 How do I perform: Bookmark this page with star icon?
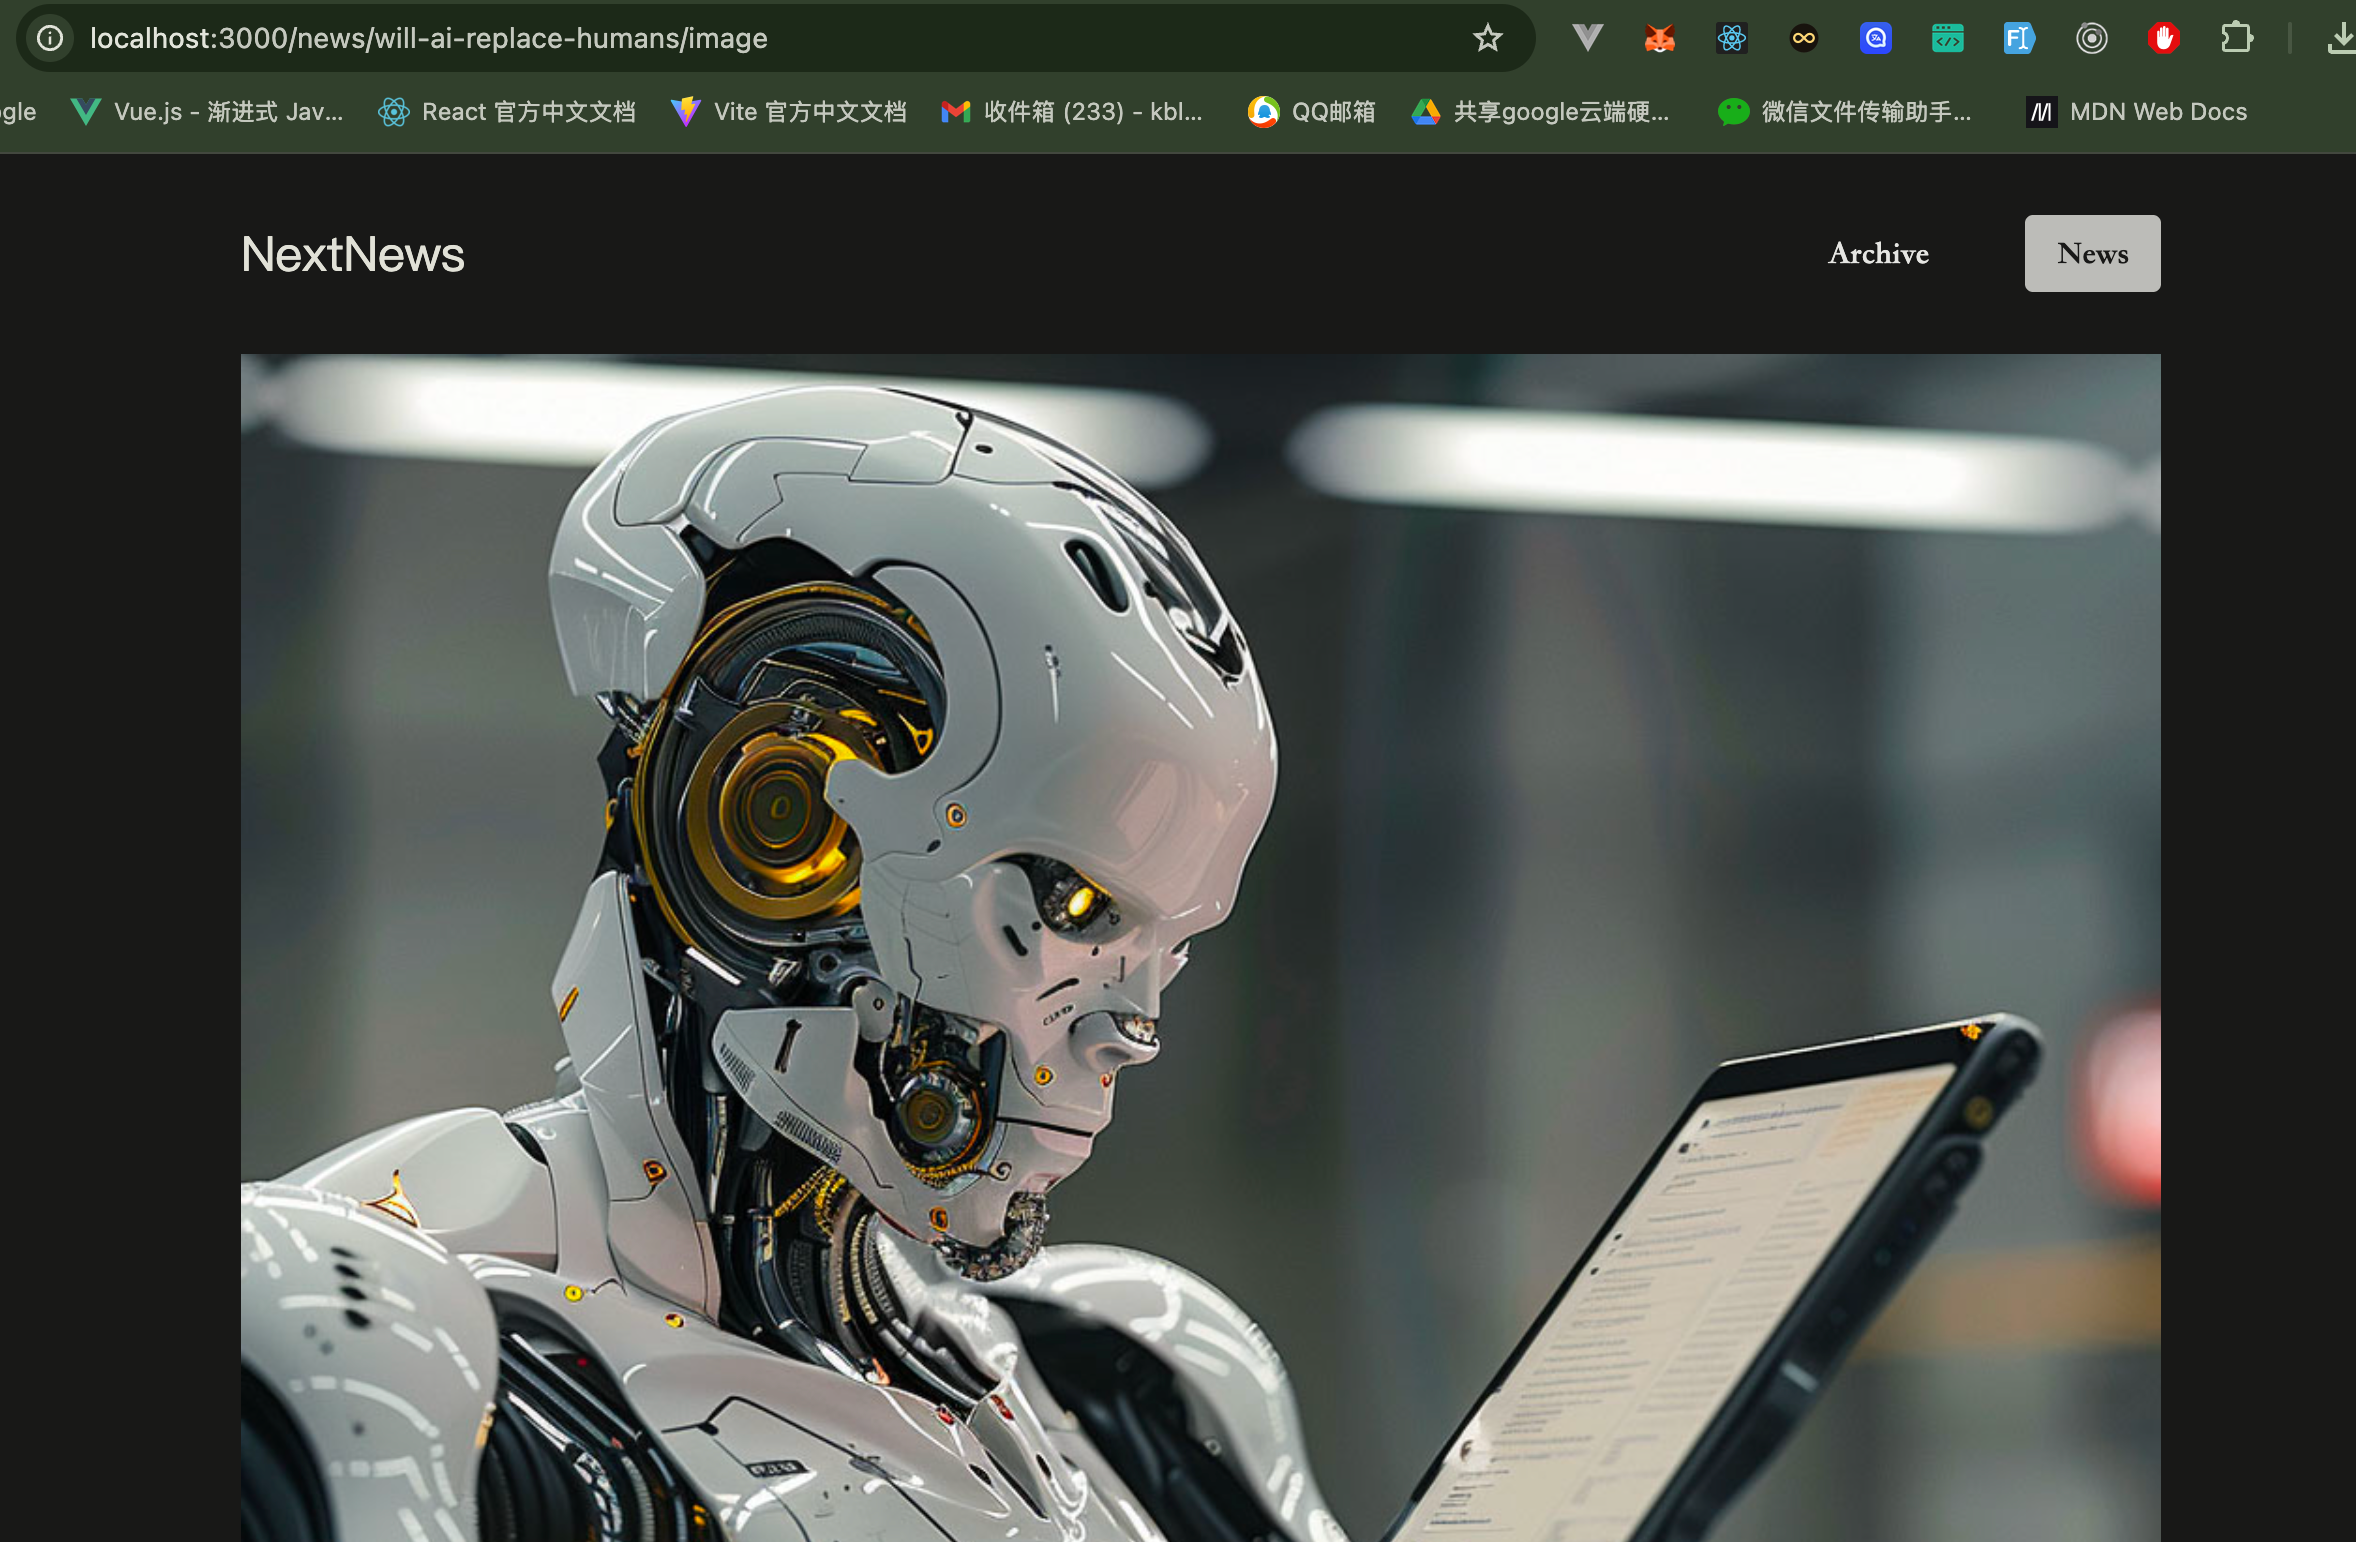1487,38
